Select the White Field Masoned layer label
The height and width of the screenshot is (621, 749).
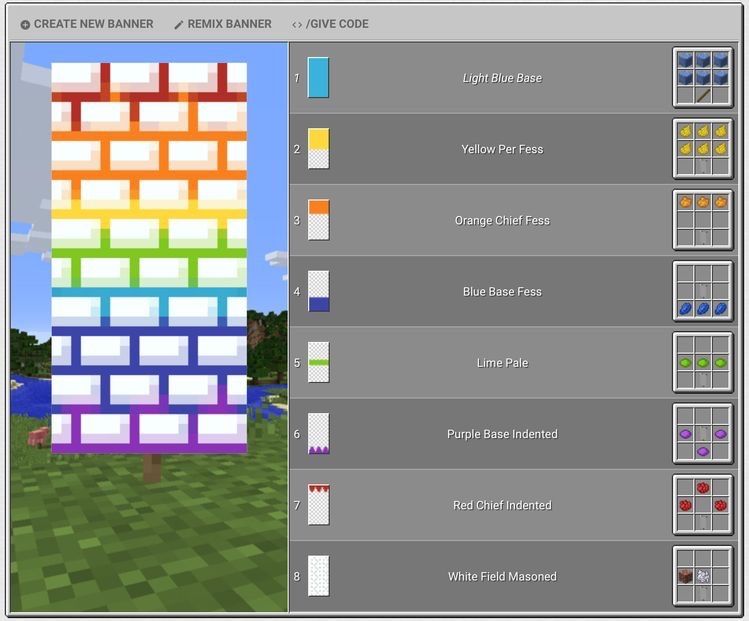(x=502, y=576)
